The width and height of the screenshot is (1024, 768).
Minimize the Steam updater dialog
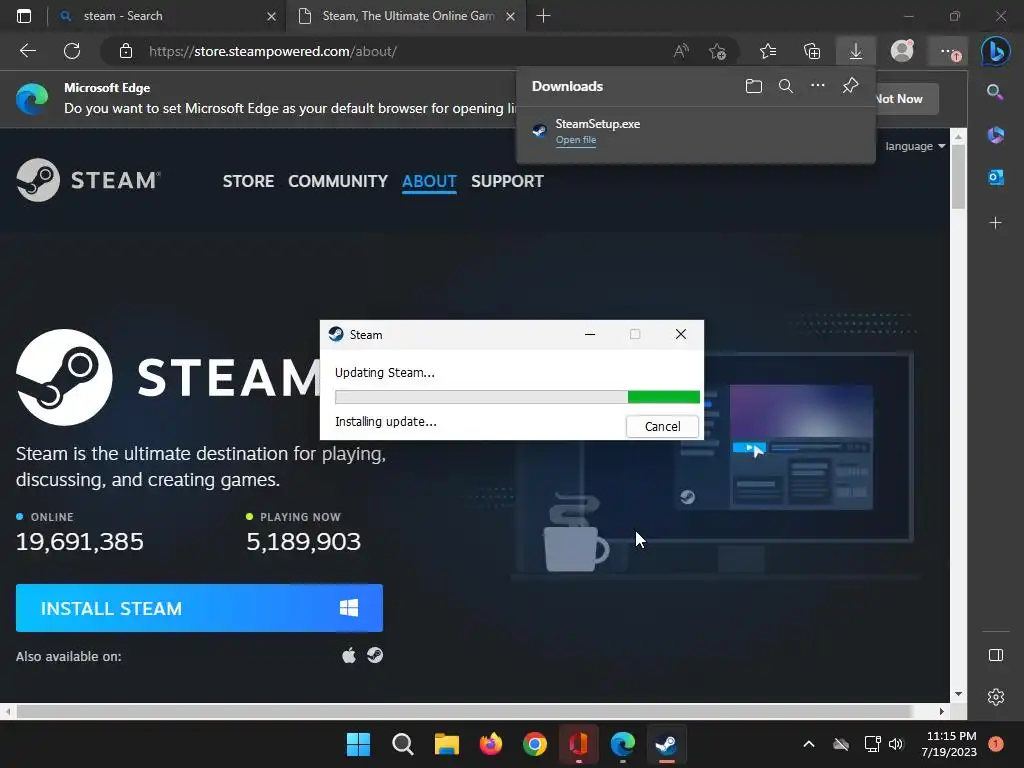(590, 334)
